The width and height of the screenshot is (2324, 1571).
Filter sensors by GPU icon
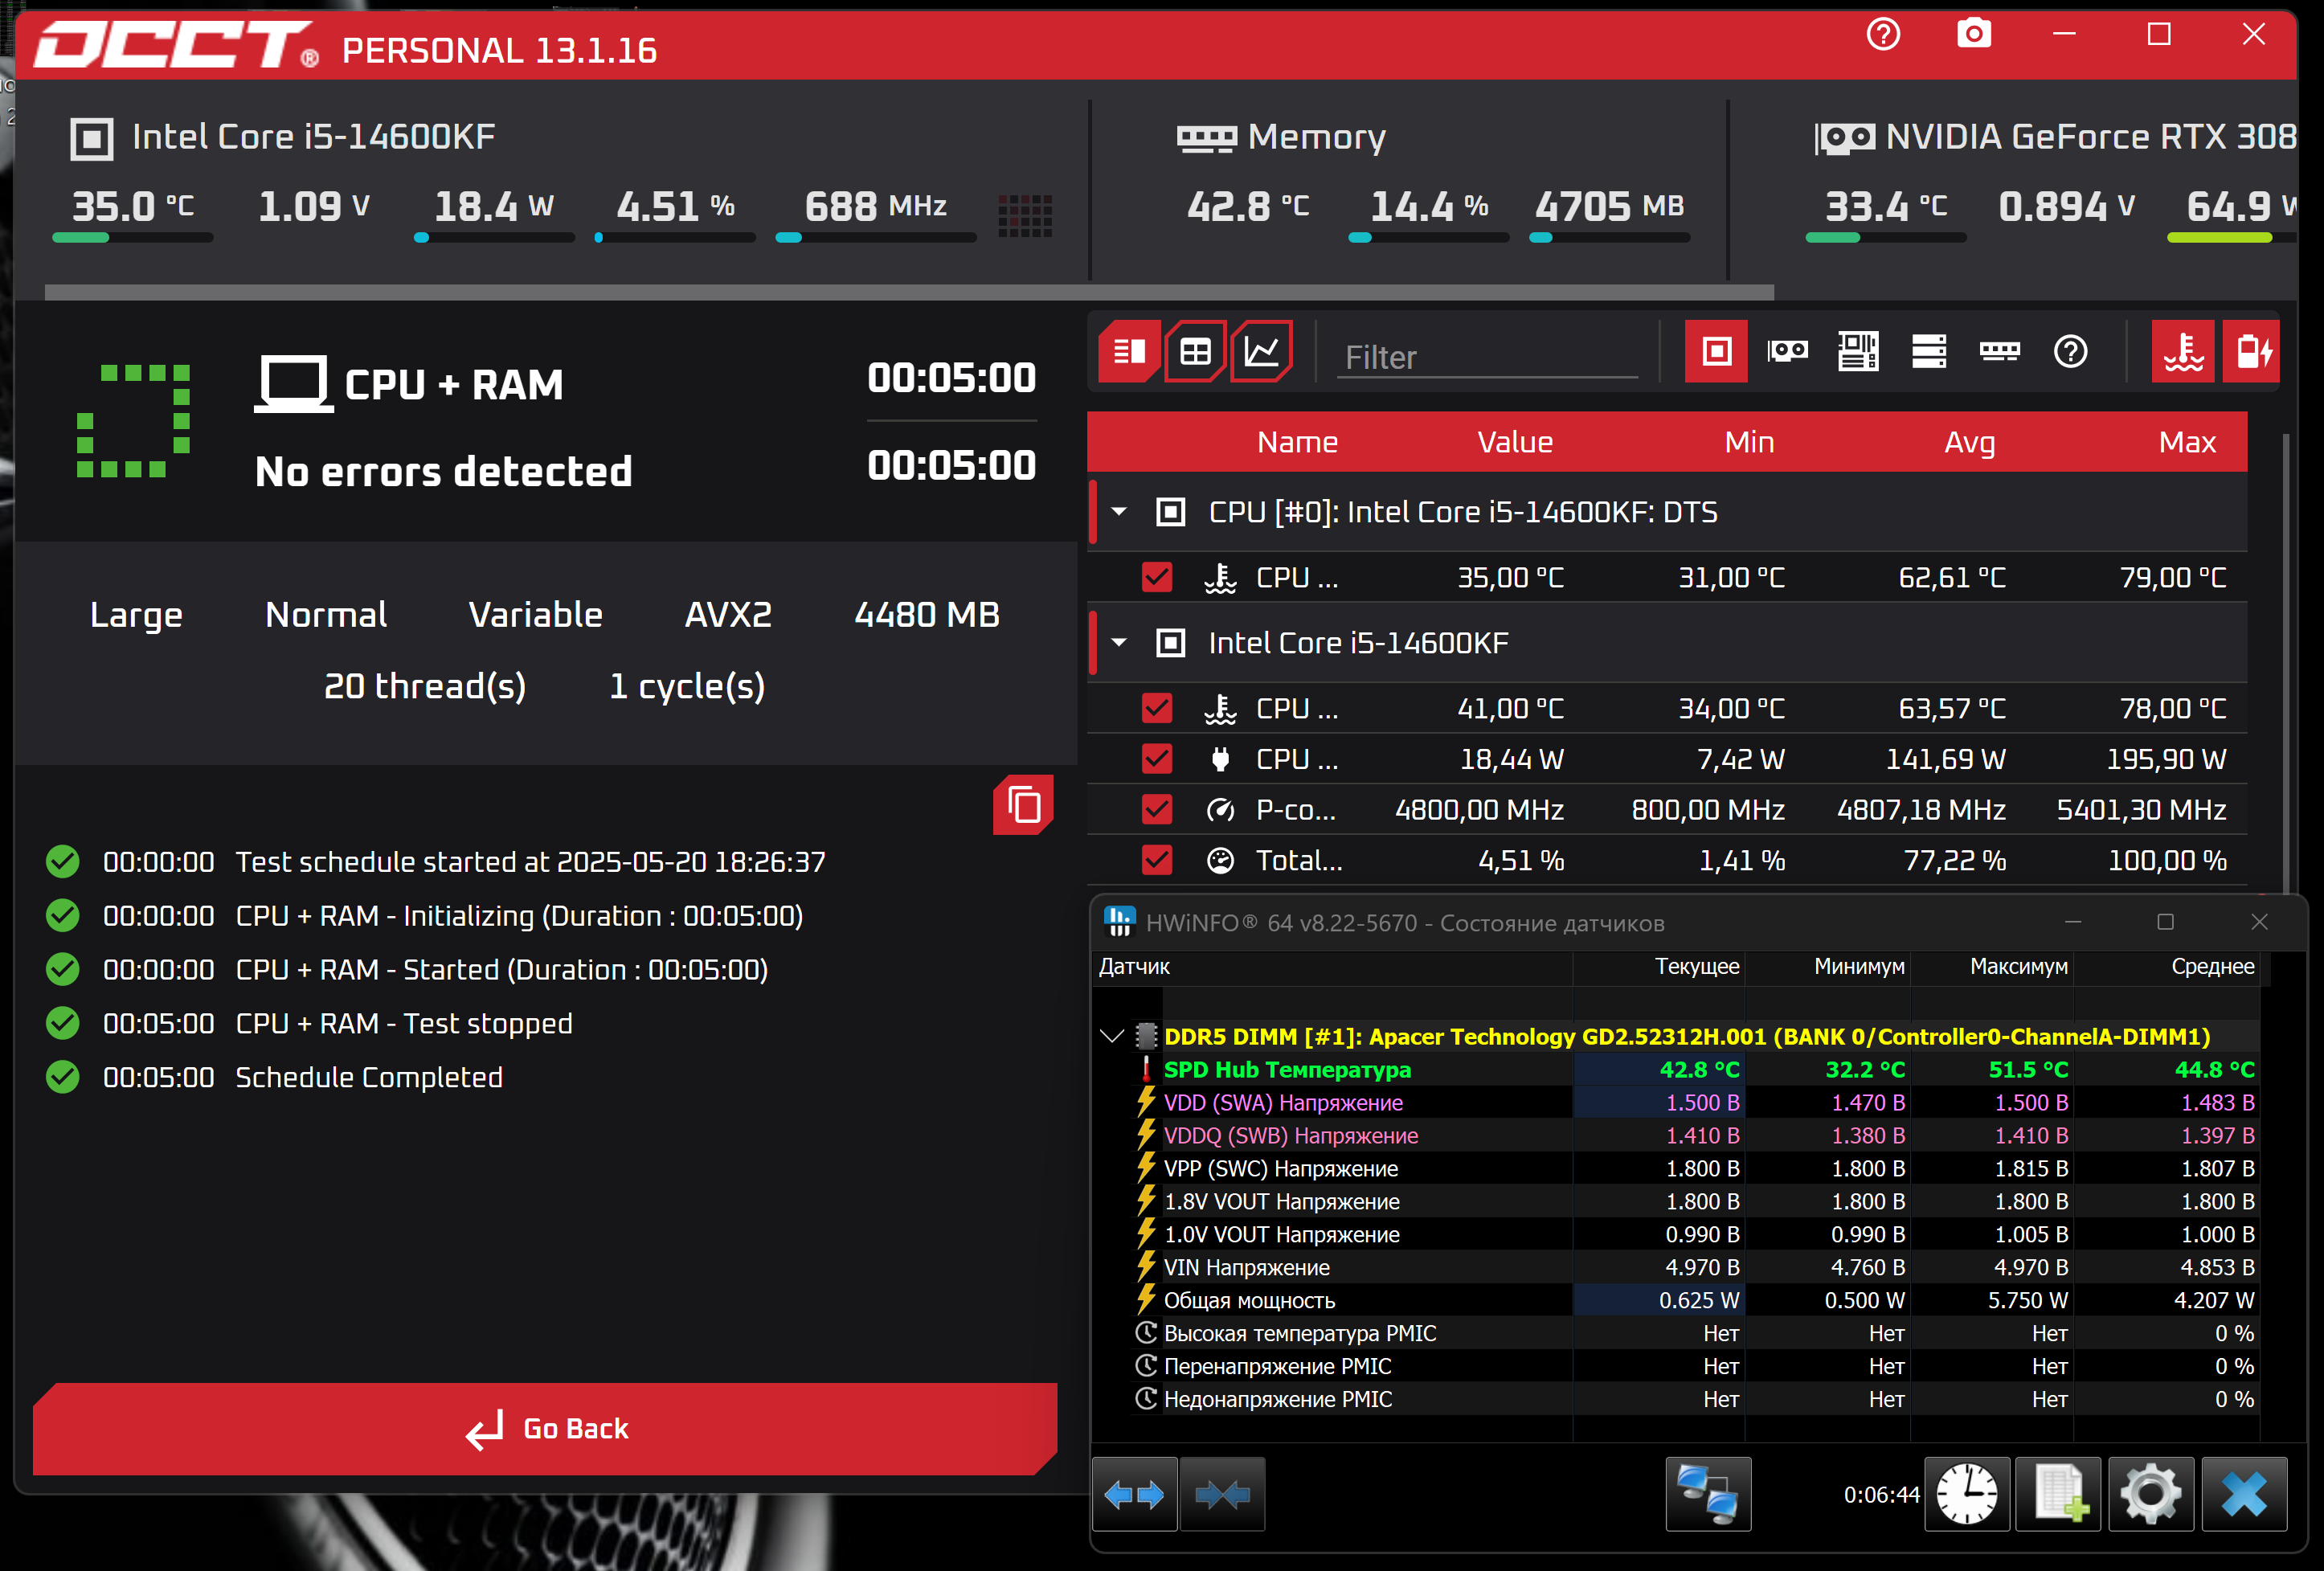click(x=1787, y=351)
